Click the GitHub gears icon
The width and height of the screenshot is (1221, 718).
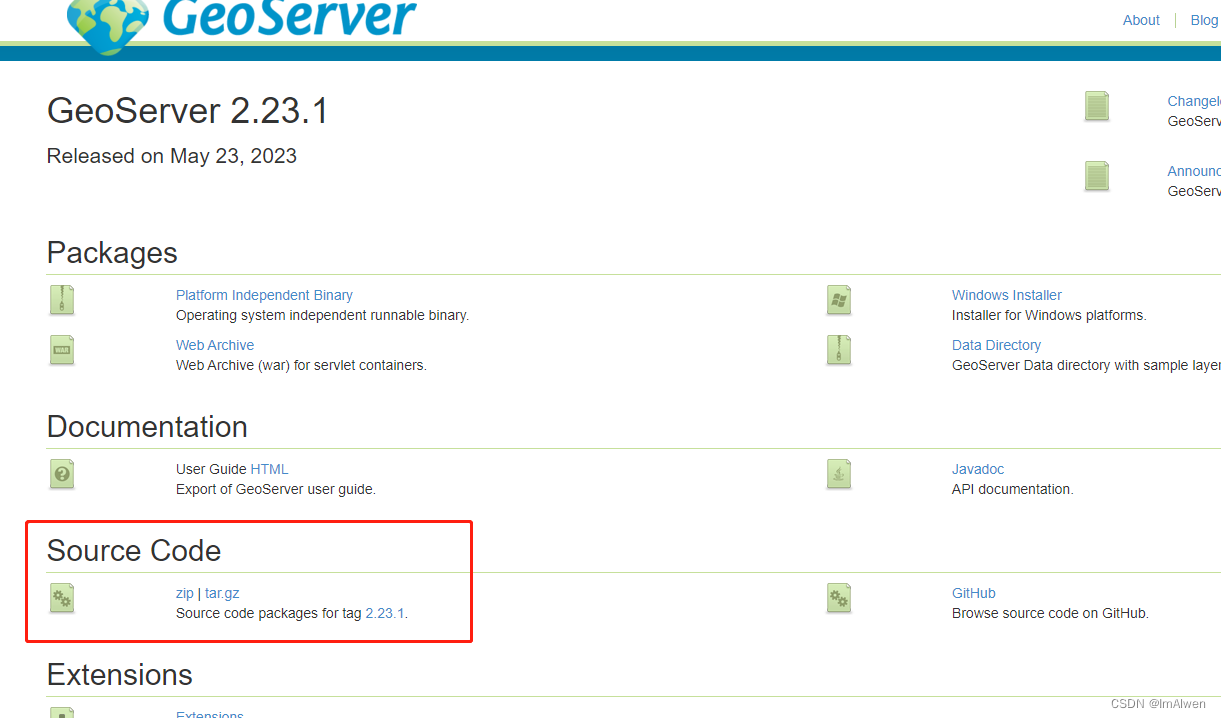tap(838, 598)
